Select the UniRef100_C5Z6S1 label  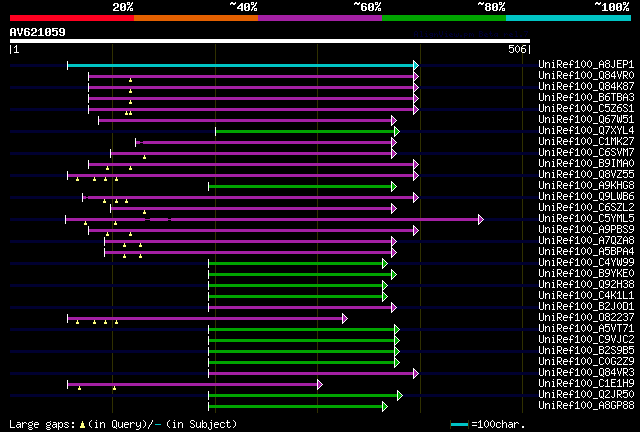[x=586, y=109]
